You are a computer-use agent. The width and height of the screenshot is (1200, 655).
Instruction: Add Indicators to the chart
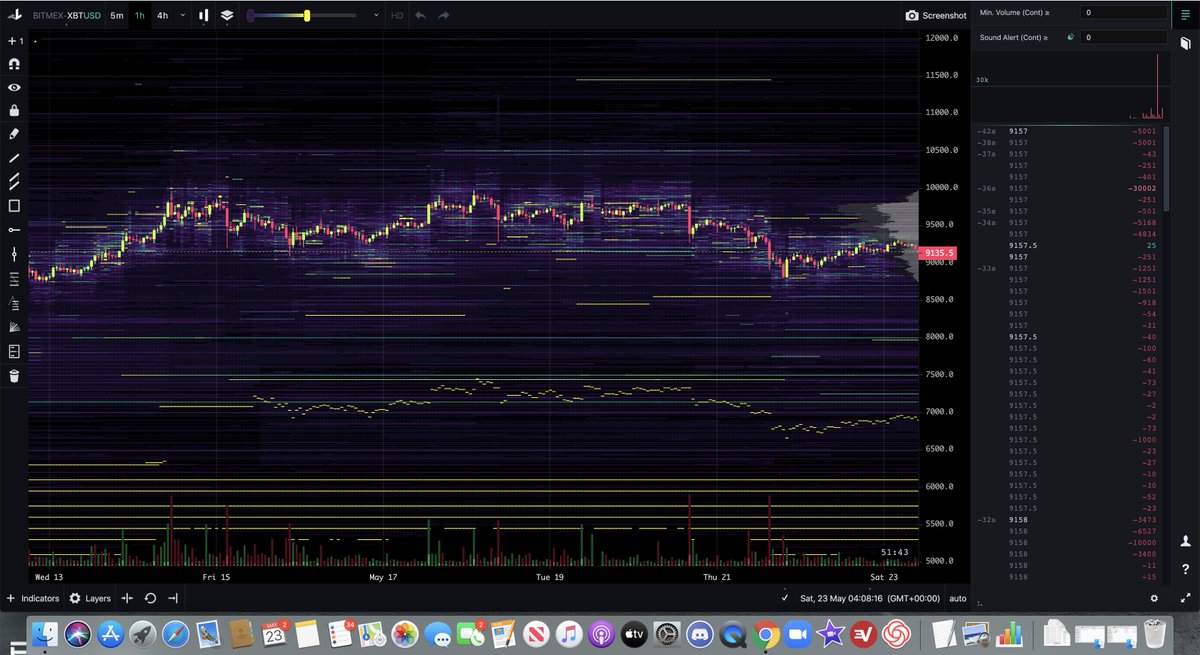[x=33, y=598]
